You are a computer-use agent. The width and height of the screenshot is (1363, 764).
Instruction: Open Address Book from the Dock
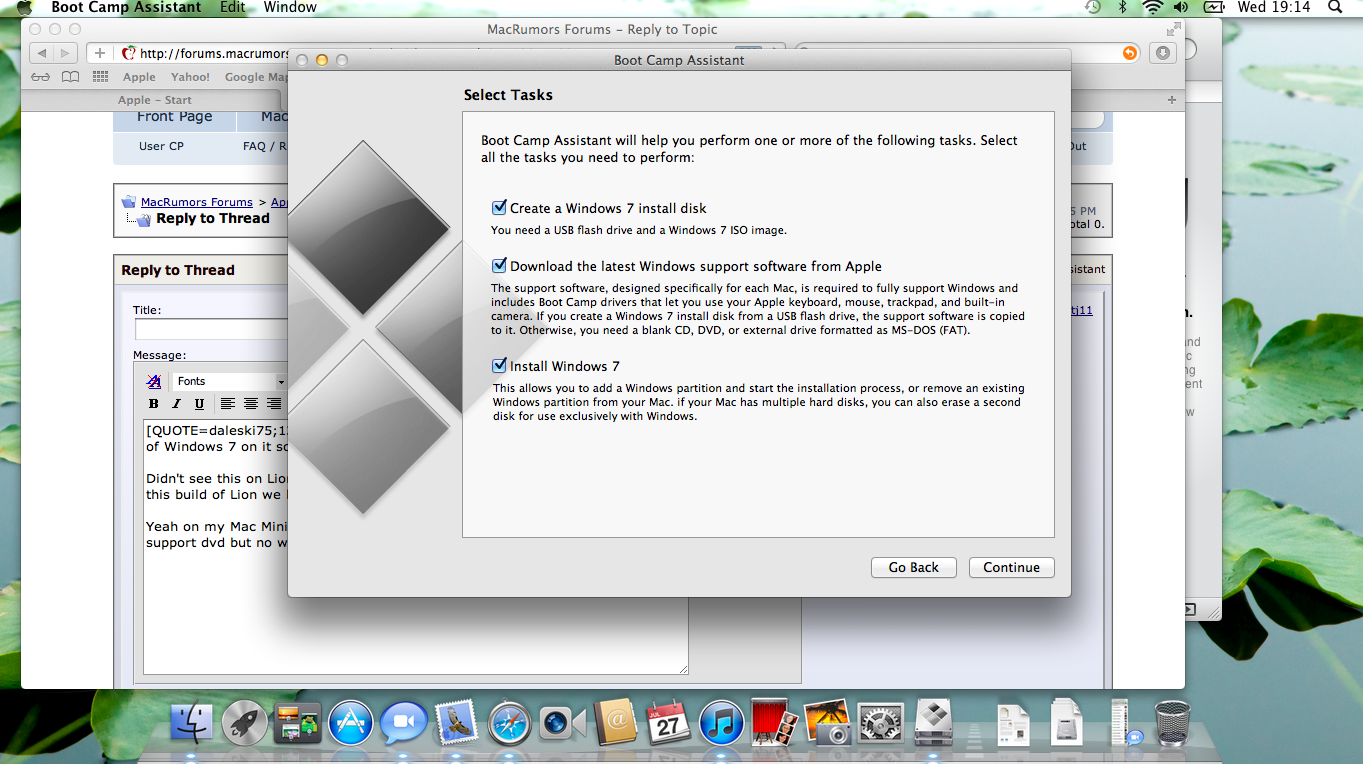616,722
